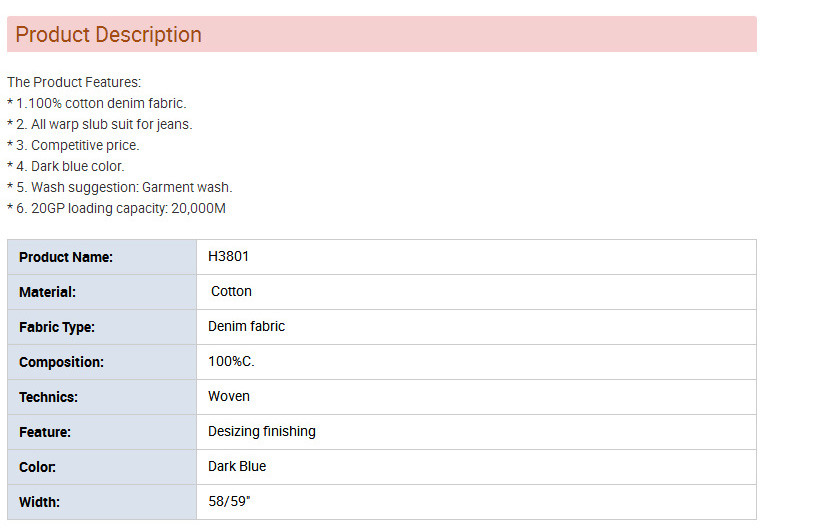Click the Product Description header
Image resolution: width=825 pixels, height=532 pixels.
tap(381, 34)
